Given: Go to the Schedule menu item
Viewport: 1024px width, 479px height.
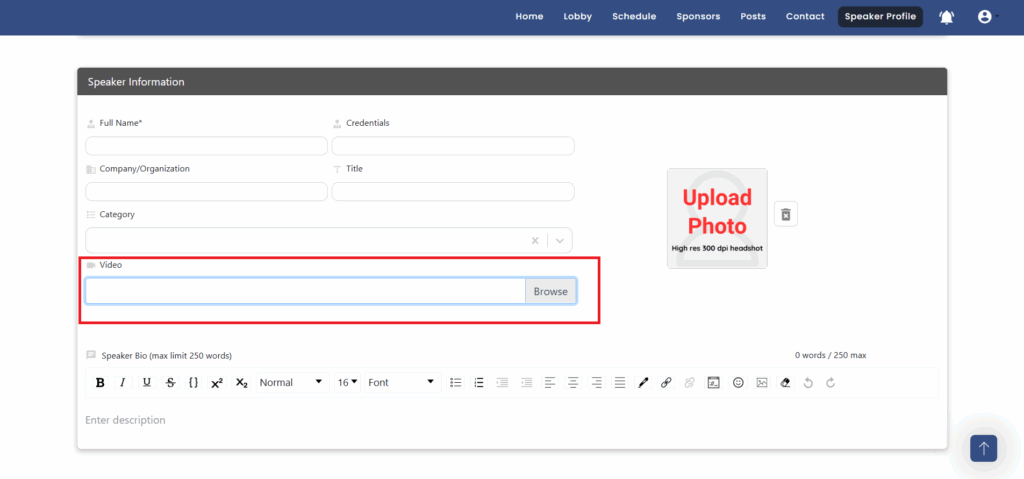Looking at the screenshot, I should coord(634,17).
